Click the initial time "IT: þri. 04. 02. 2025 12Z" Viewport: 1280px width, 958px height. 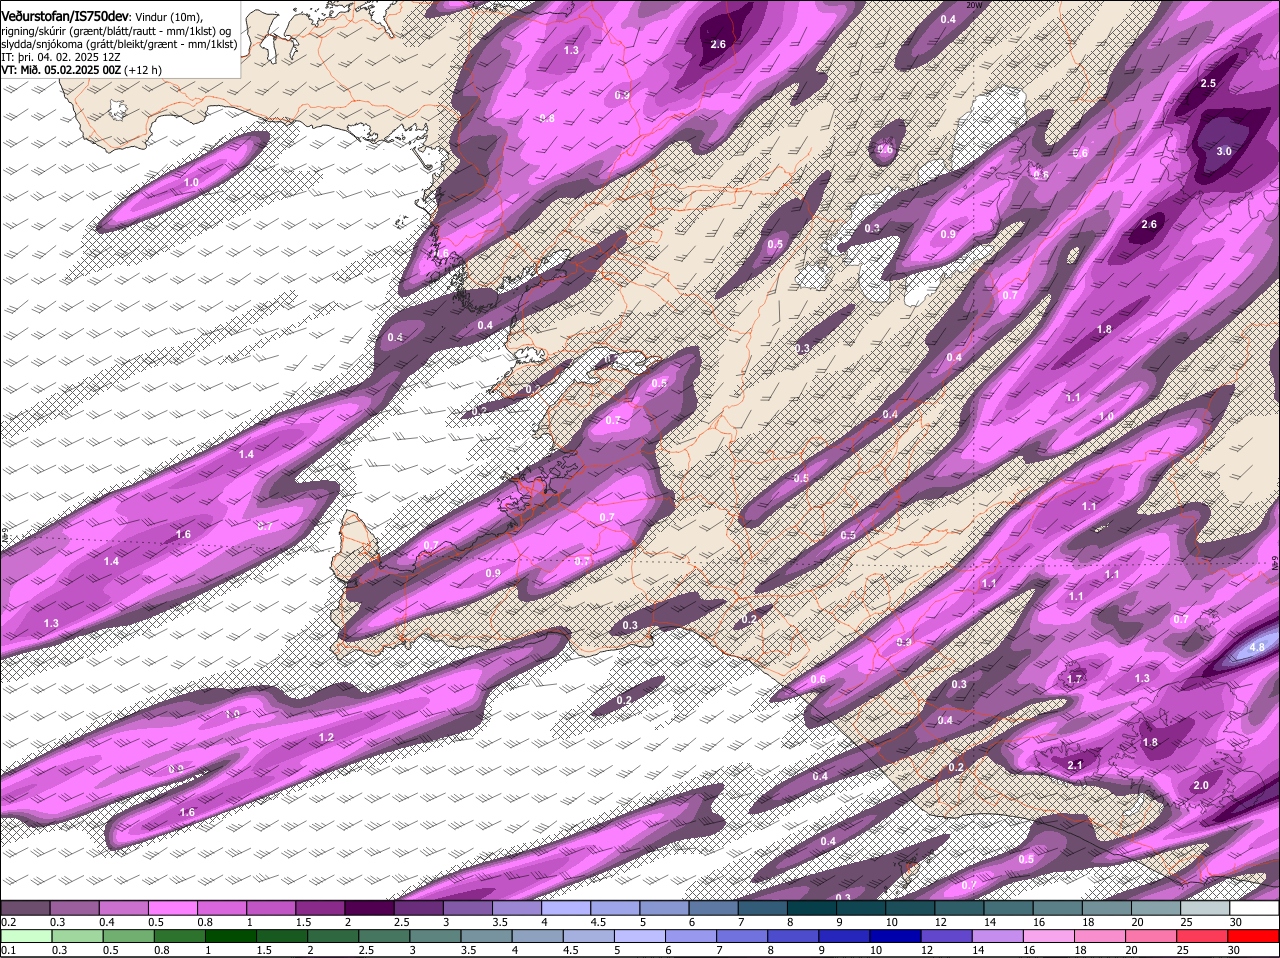click(61, 57)
